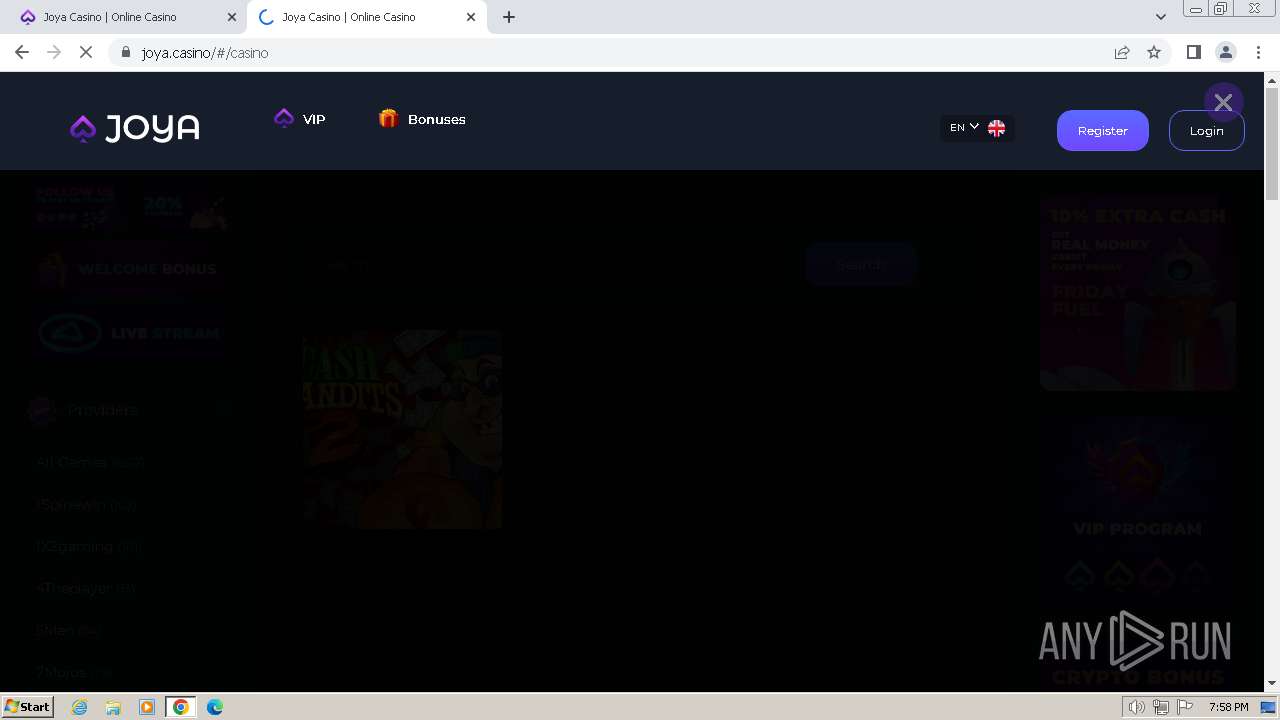The width and height of the screenshot is (1280, 720).
Task: Click scrollbar down arrow
Action: click(x=1272, y=683)
